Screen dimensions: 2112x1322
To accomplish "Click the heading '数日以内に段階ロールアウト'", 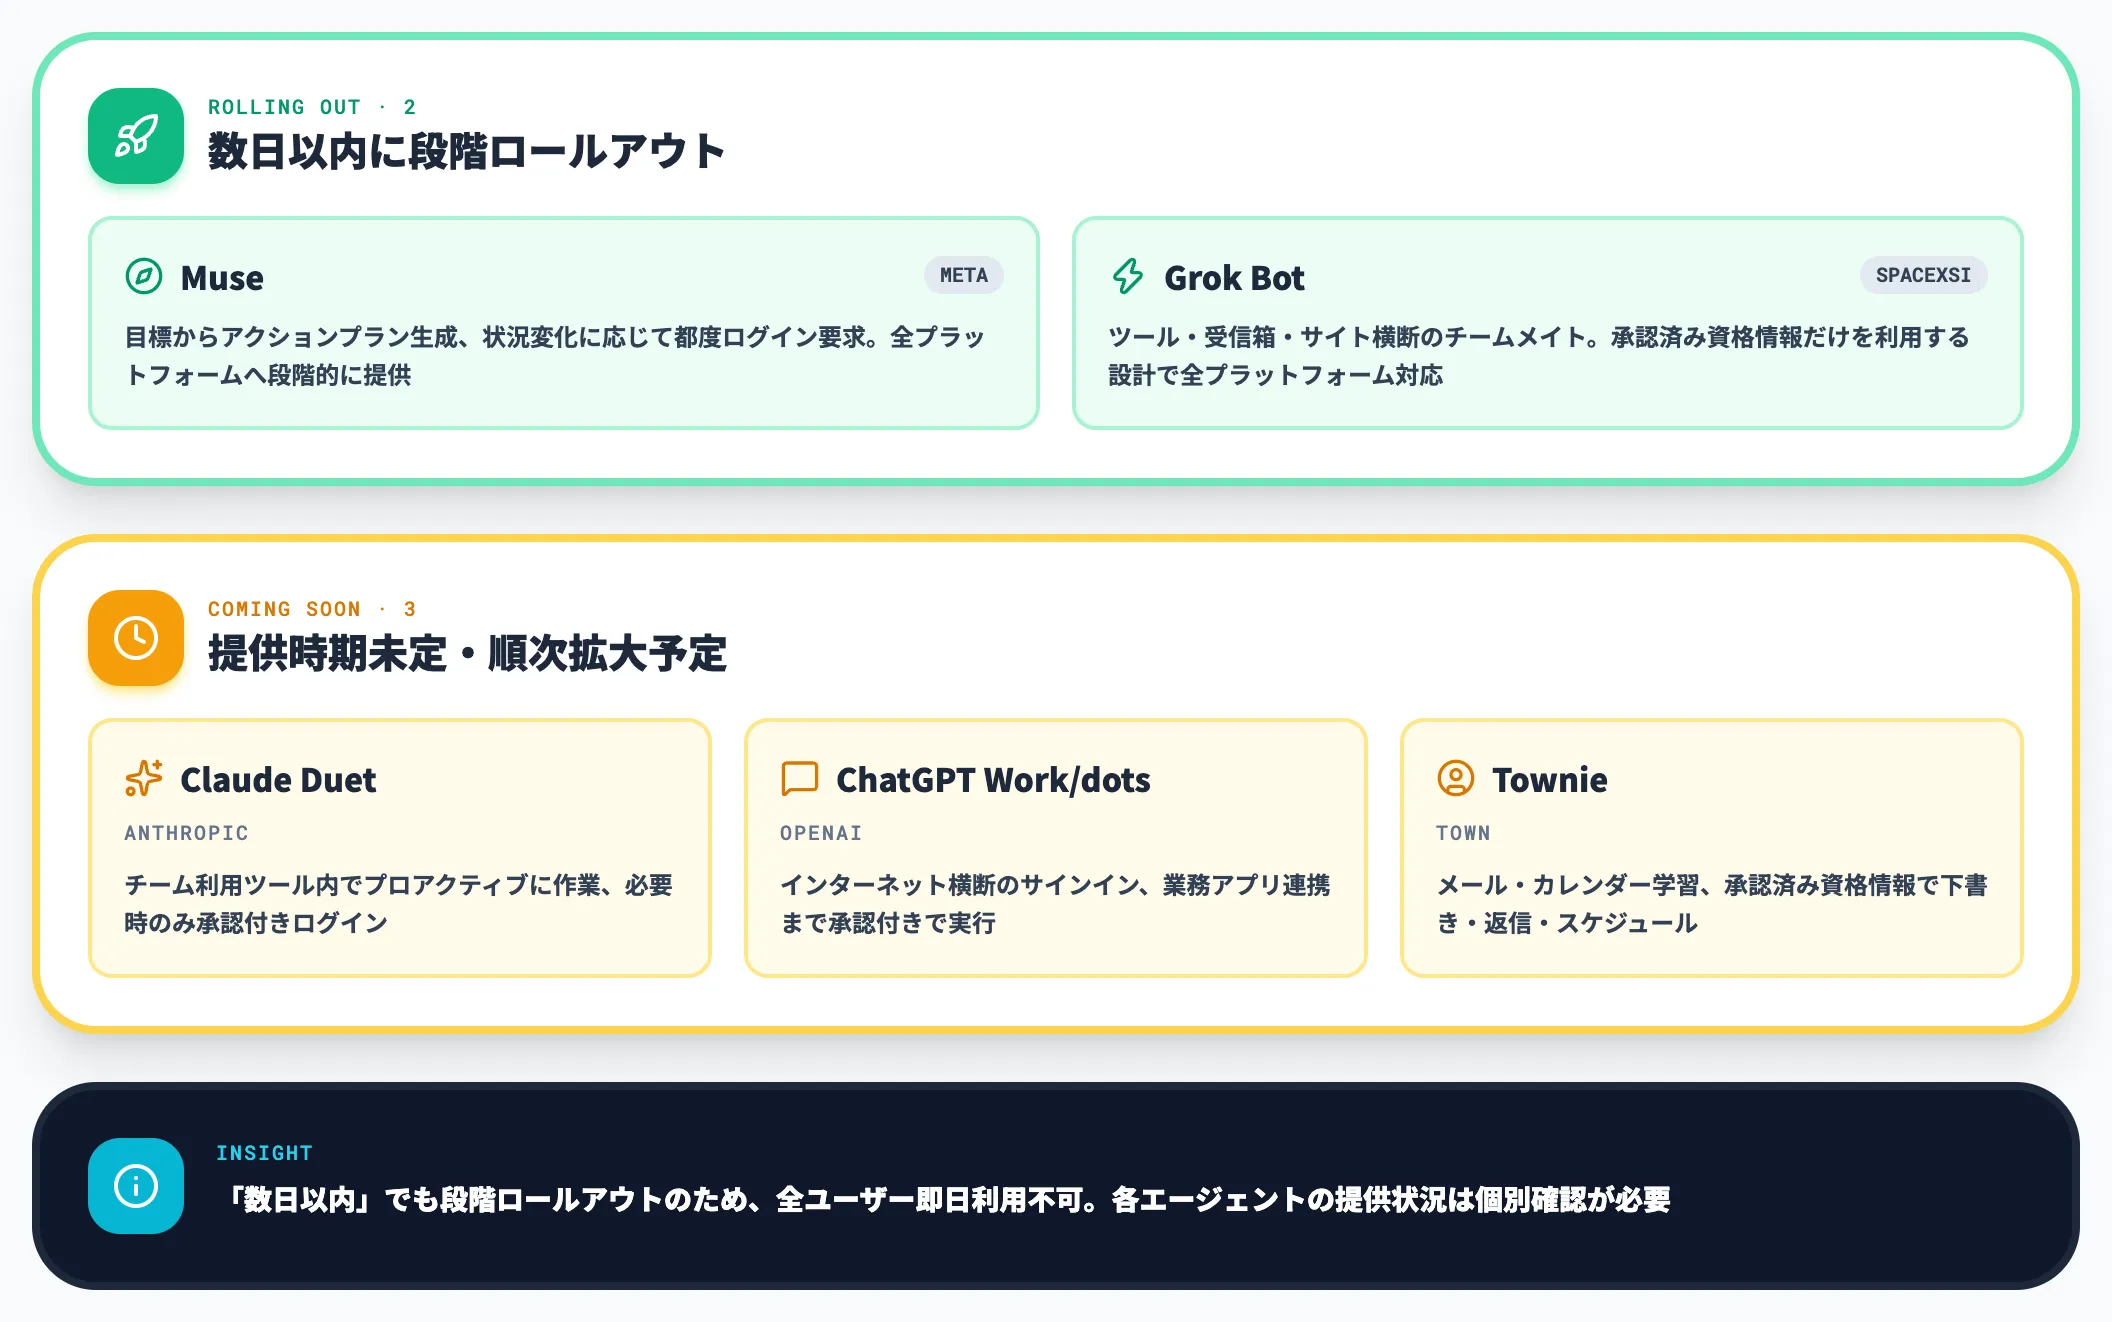I will (466, 152).
